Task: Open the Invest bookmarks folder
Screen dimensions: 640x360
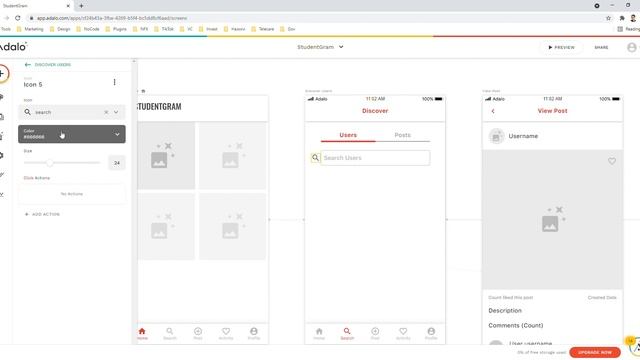Action: 208,29
